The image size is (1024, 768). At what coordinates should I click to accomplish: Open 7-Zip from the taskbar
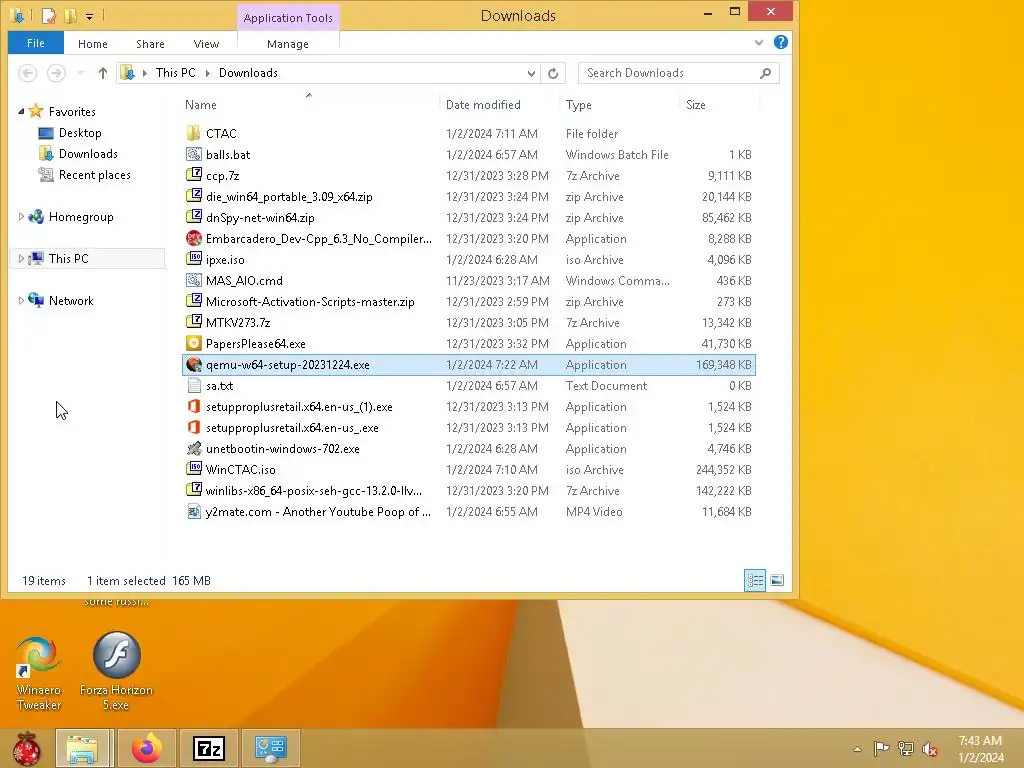point(209,748)
